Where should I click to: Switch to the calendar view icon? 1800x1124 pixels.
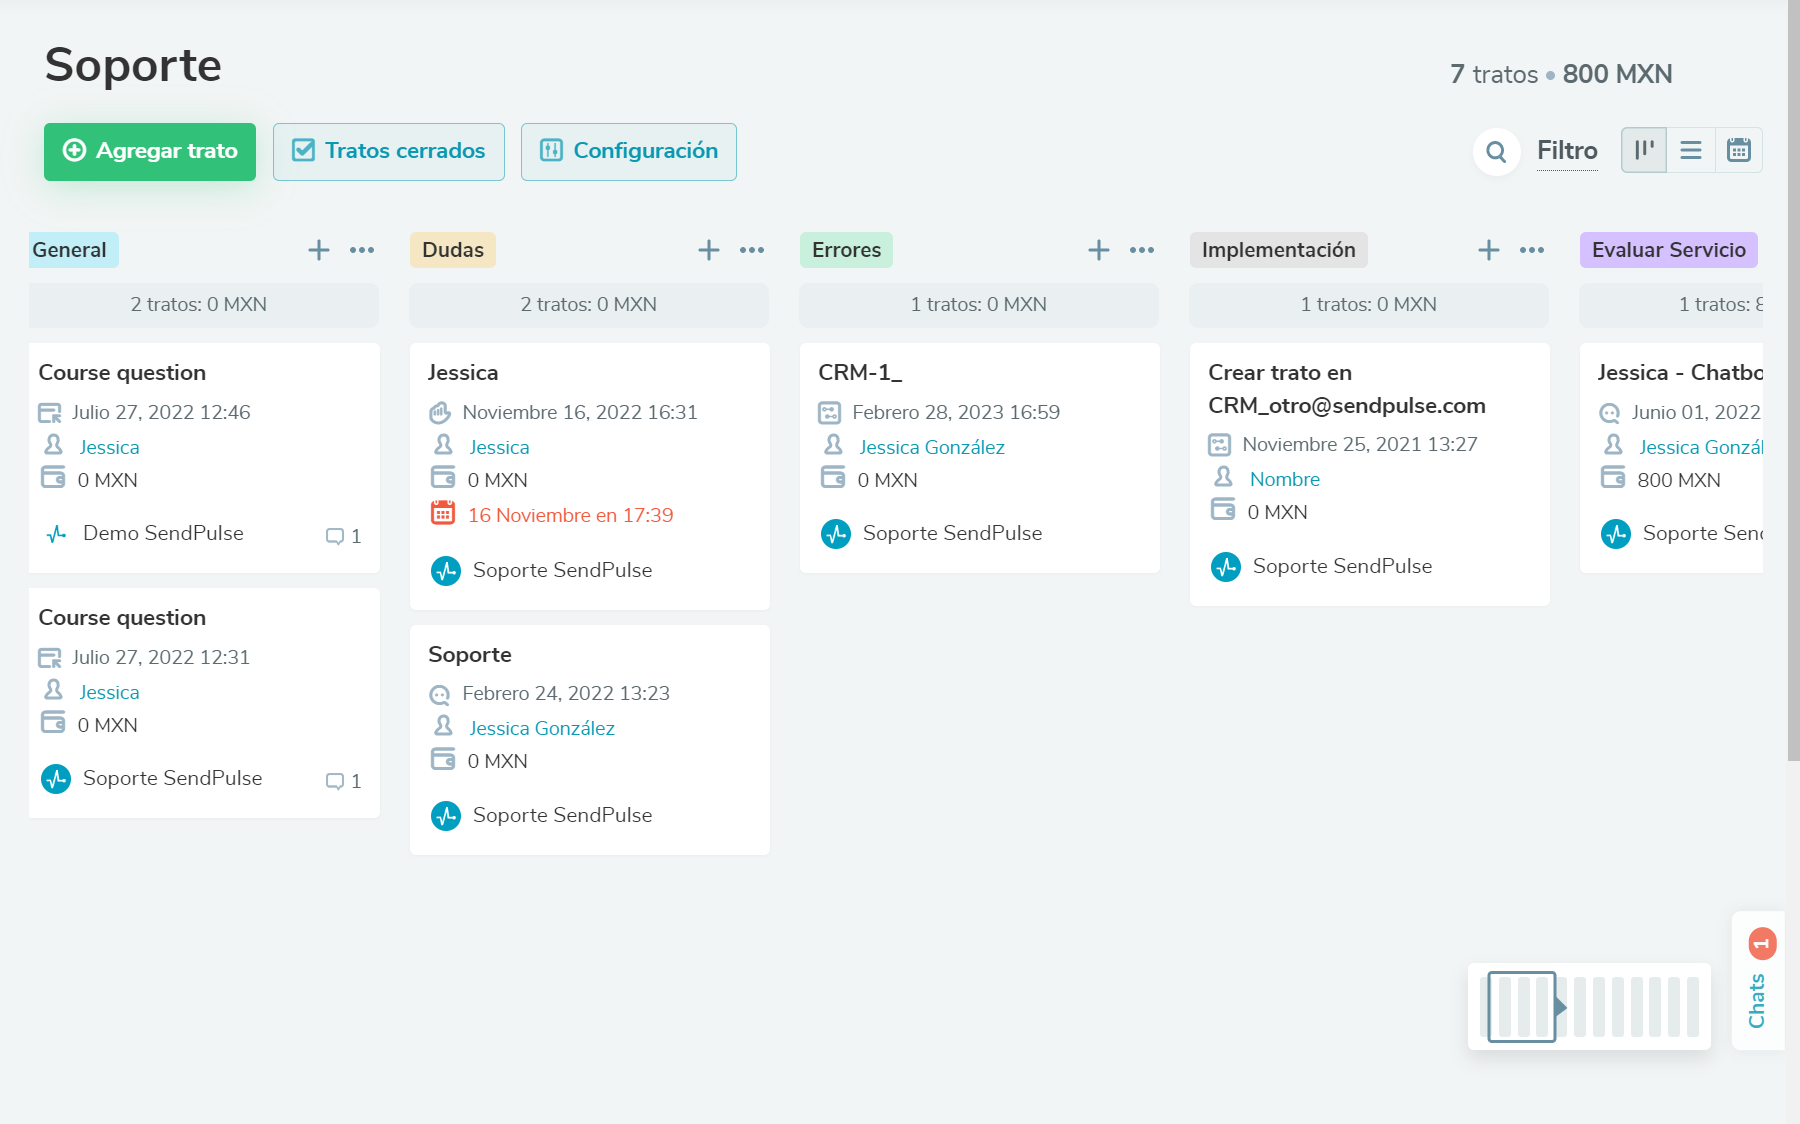1739,150
